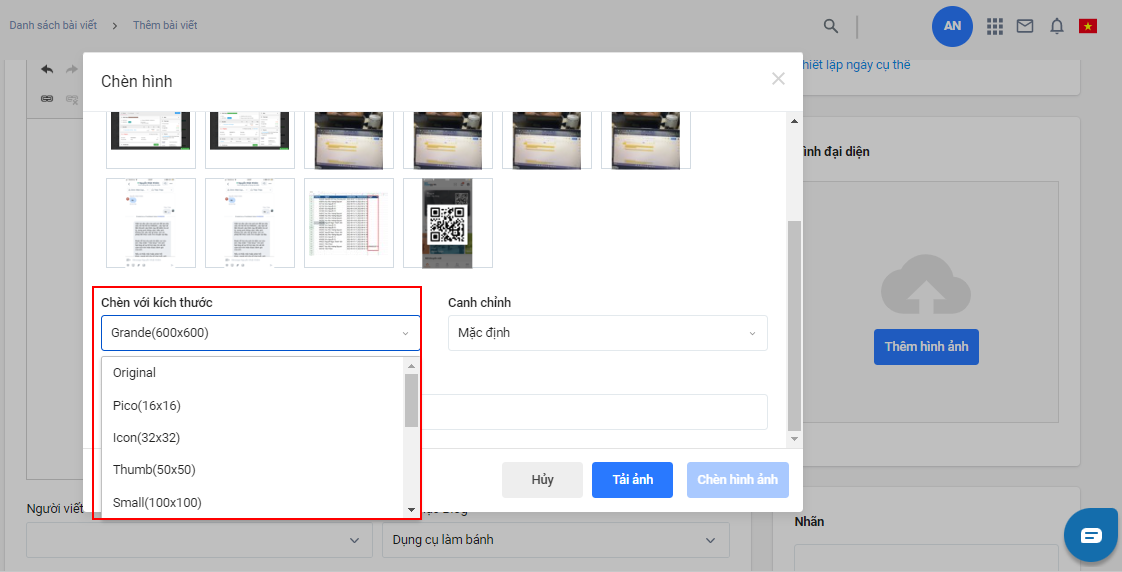Click the Nhãn tags input field
The height and width of the screenshot is (572, 1122).
[926, 558]
